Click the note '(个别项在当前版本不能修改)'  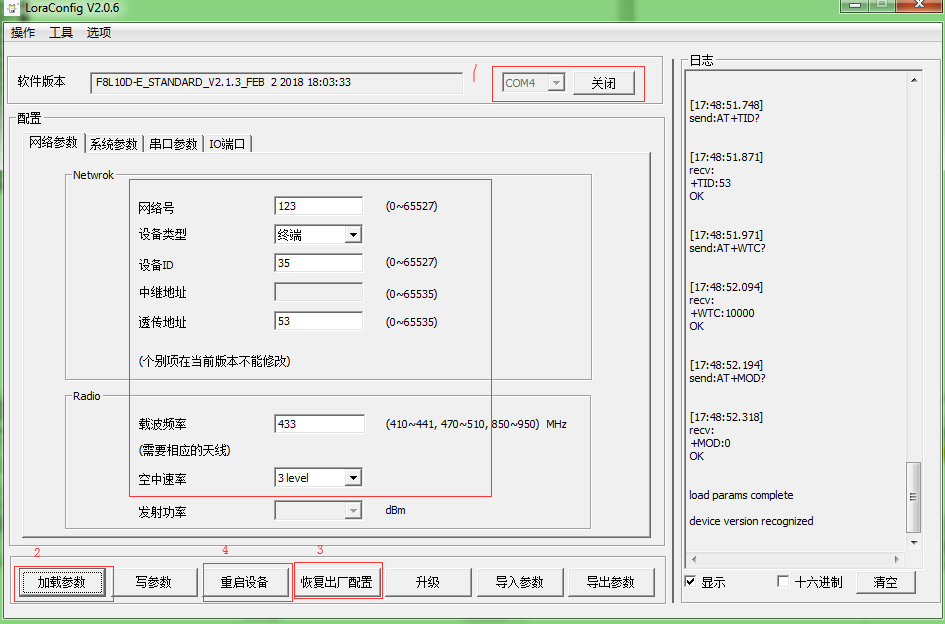pos(215,361)
